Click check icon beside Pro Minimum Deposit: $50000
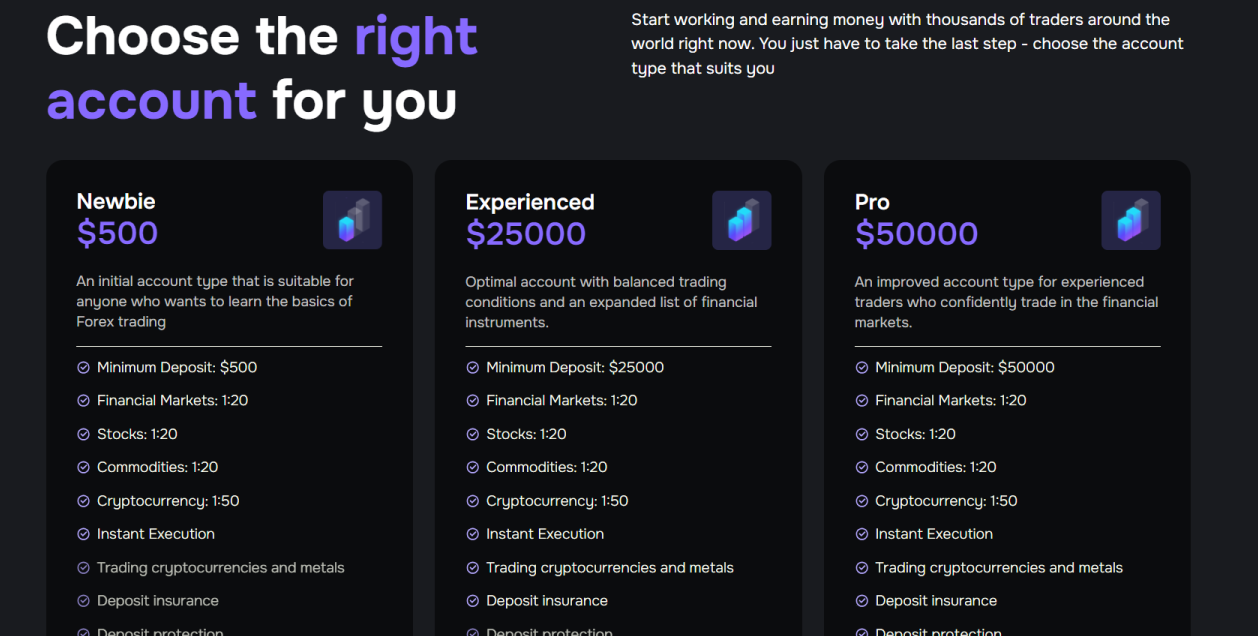The height and width of the screenshot is (636, 1258). 862,368
